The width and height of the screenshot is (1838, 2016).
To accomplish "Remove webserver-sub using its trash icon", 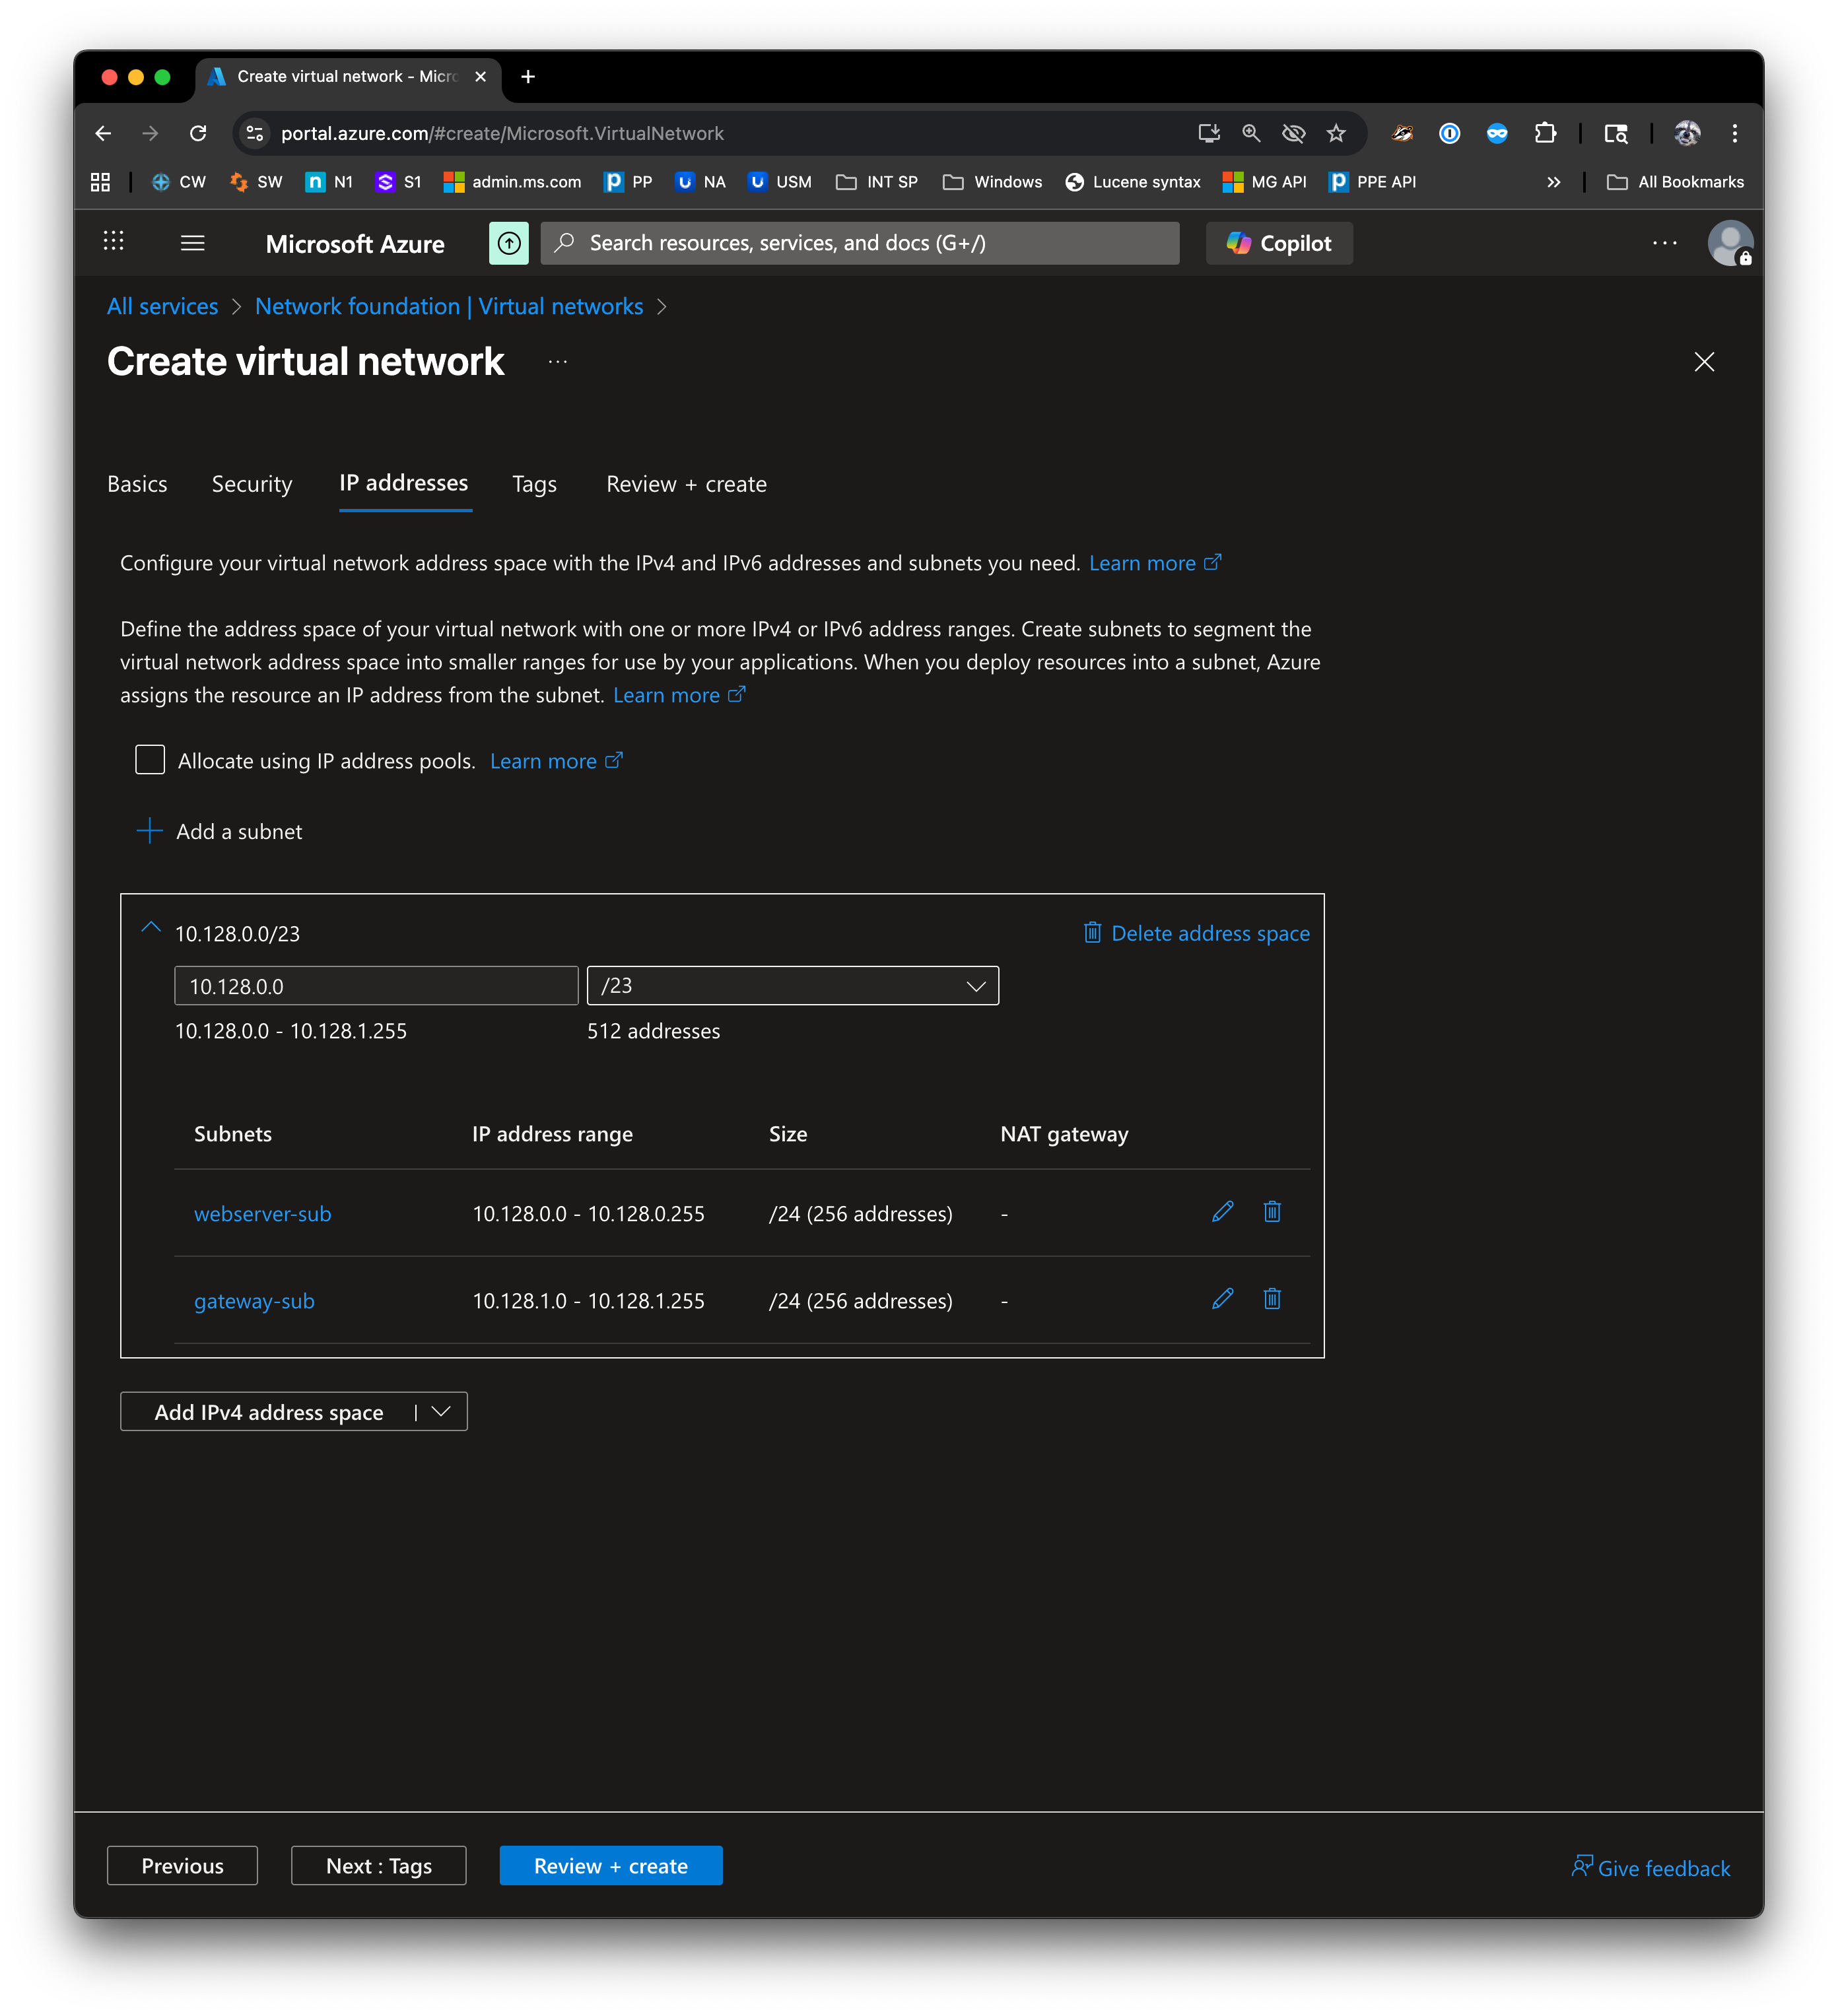I will 1272,1212.
